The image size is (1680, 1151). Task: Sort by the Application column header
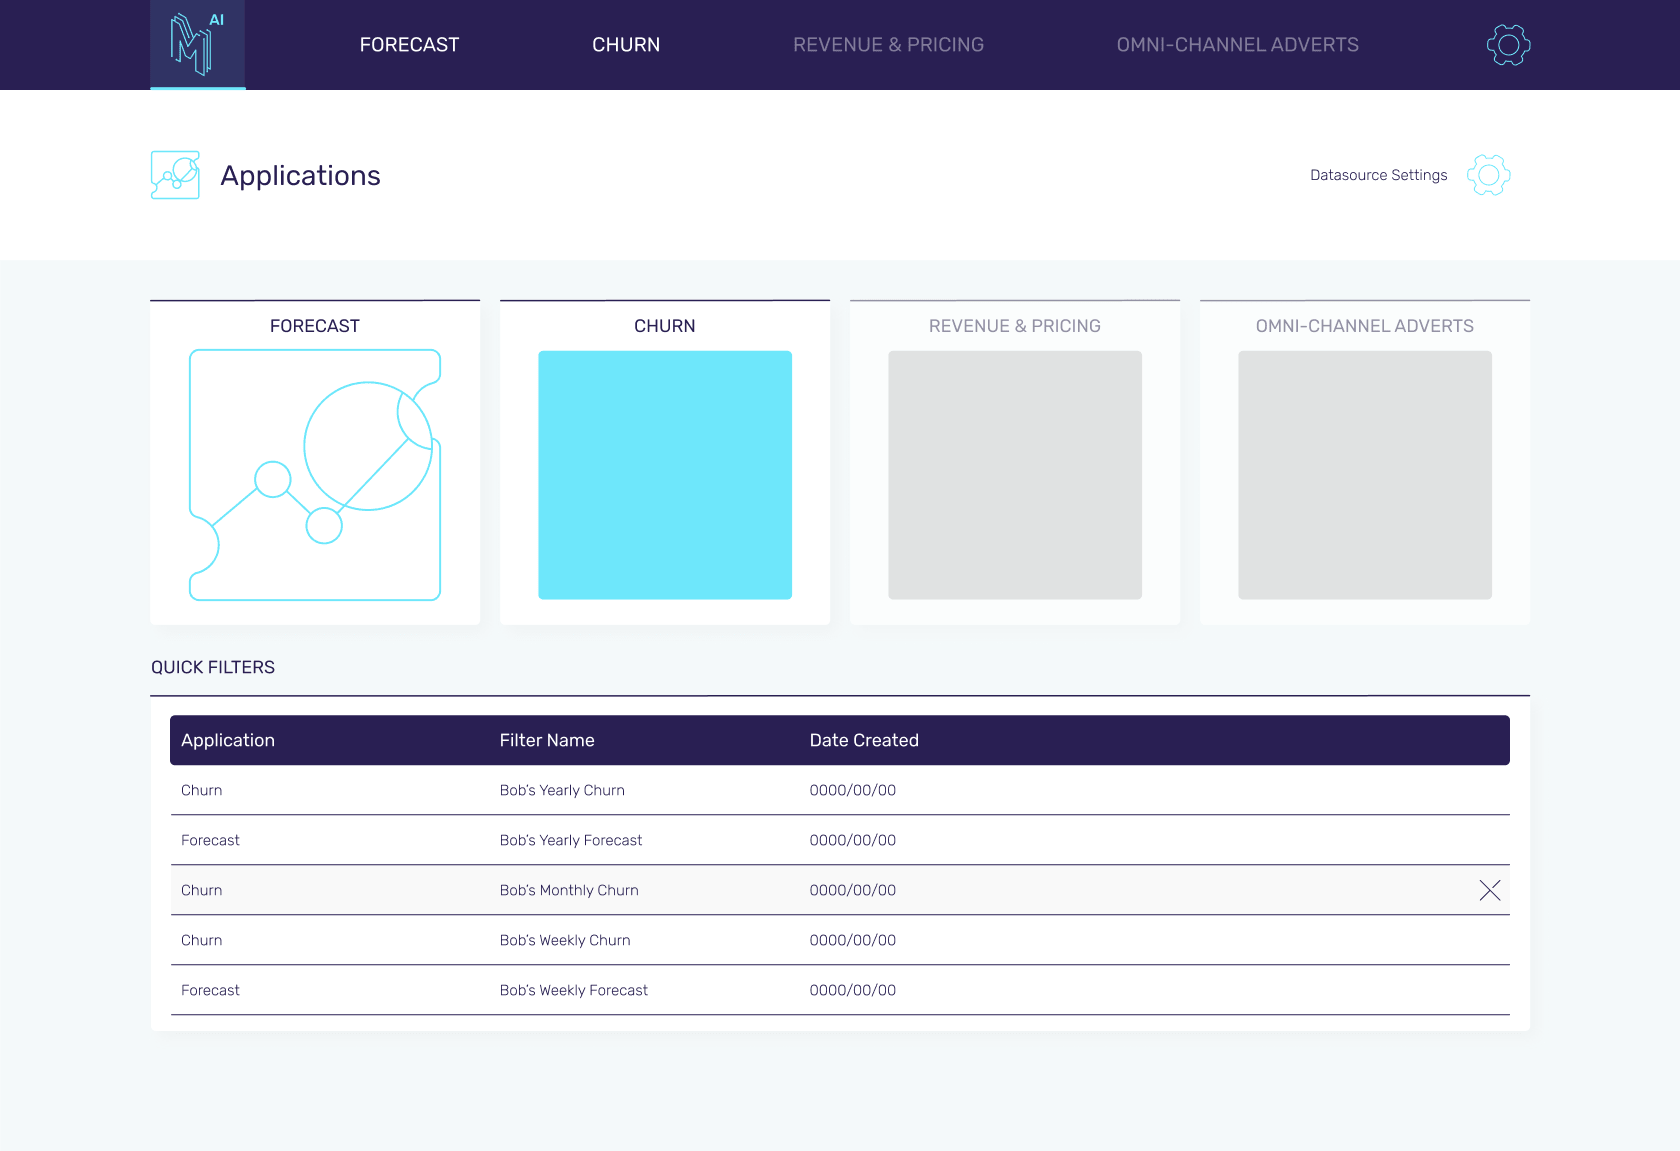[x=228, y=740]
